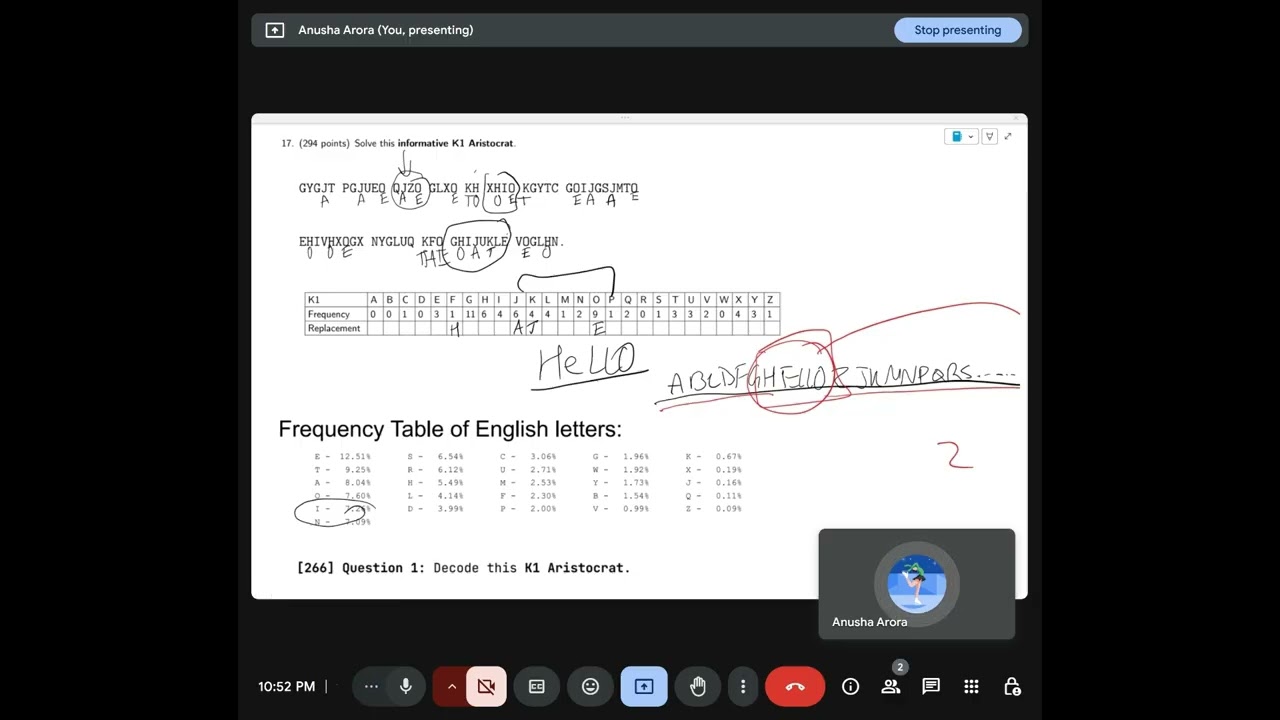Open the emoji reactions button
1280x720 pixels.
click(590, 687)
